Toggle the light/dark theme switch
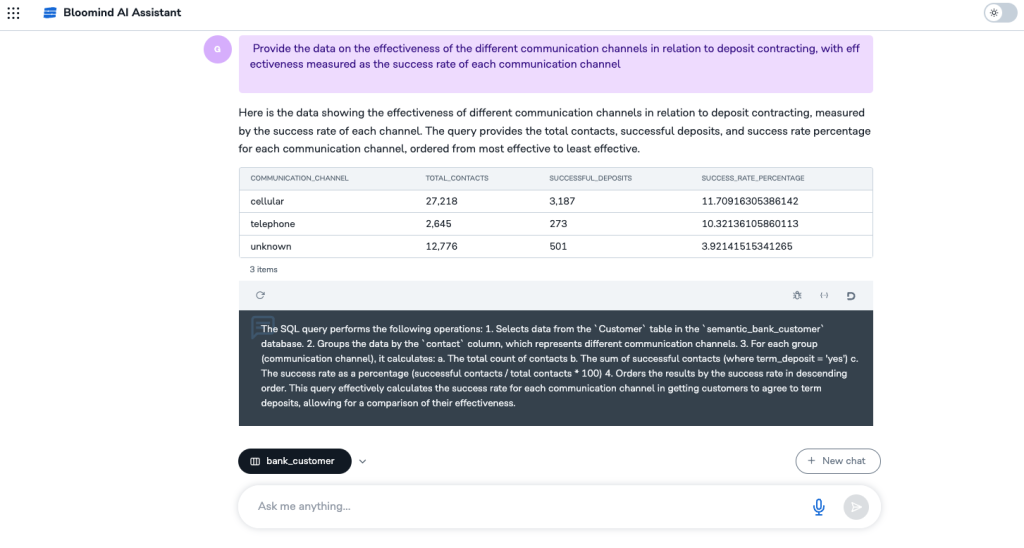This screenshot has width=1024, height=548. coord(993,13)
